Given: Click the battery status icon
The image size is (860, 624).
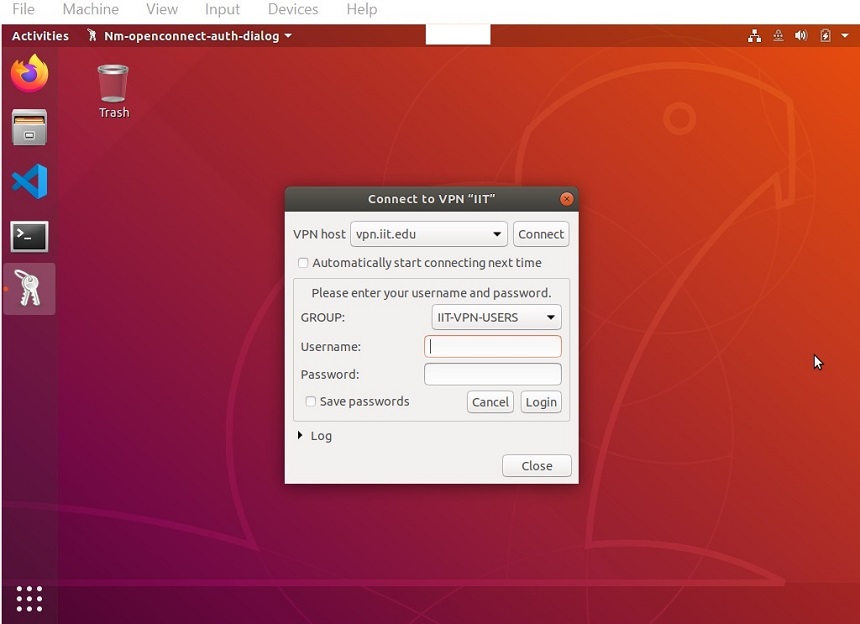Looking at the screenshot, I should click(x=825, y=36).
